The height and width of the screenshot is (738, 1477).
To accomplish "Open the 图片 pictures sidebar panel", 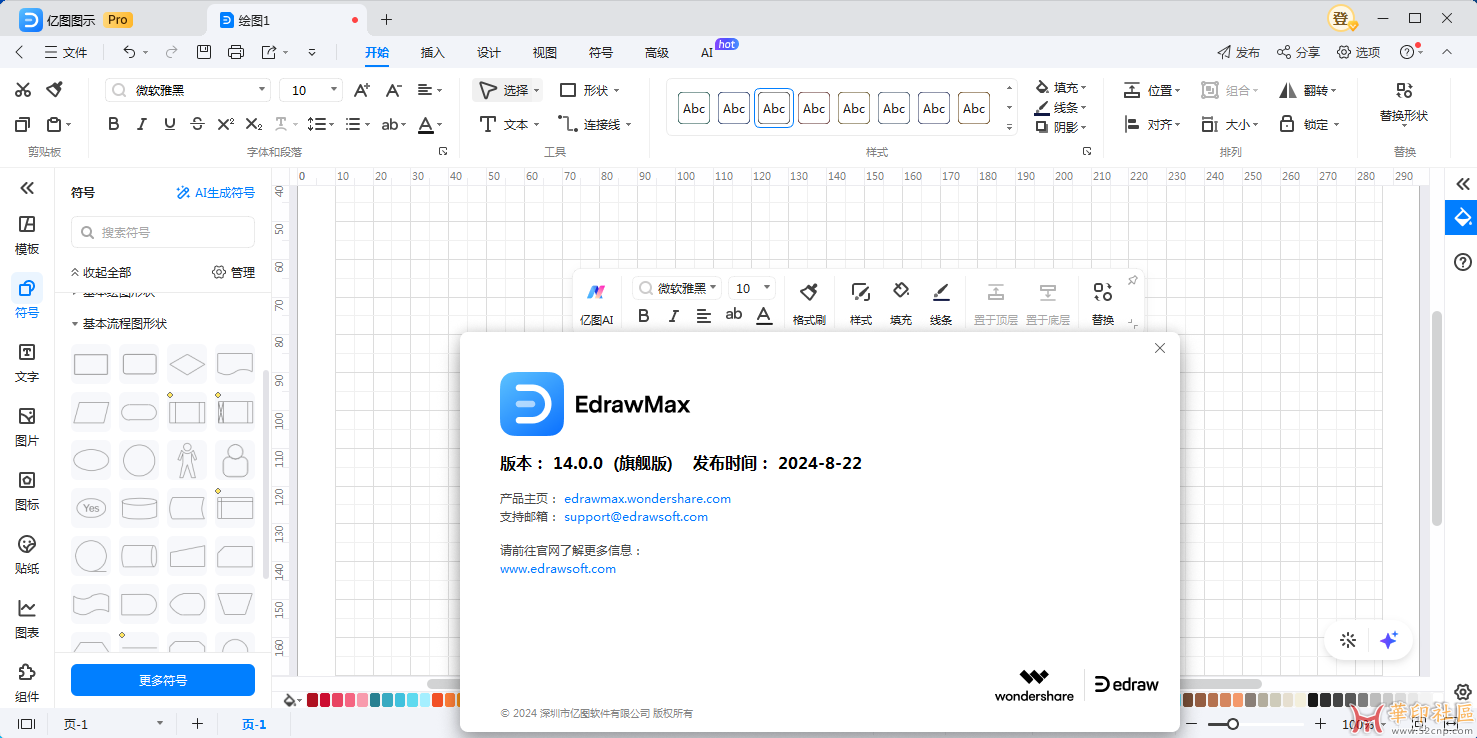I will [27, 426].
